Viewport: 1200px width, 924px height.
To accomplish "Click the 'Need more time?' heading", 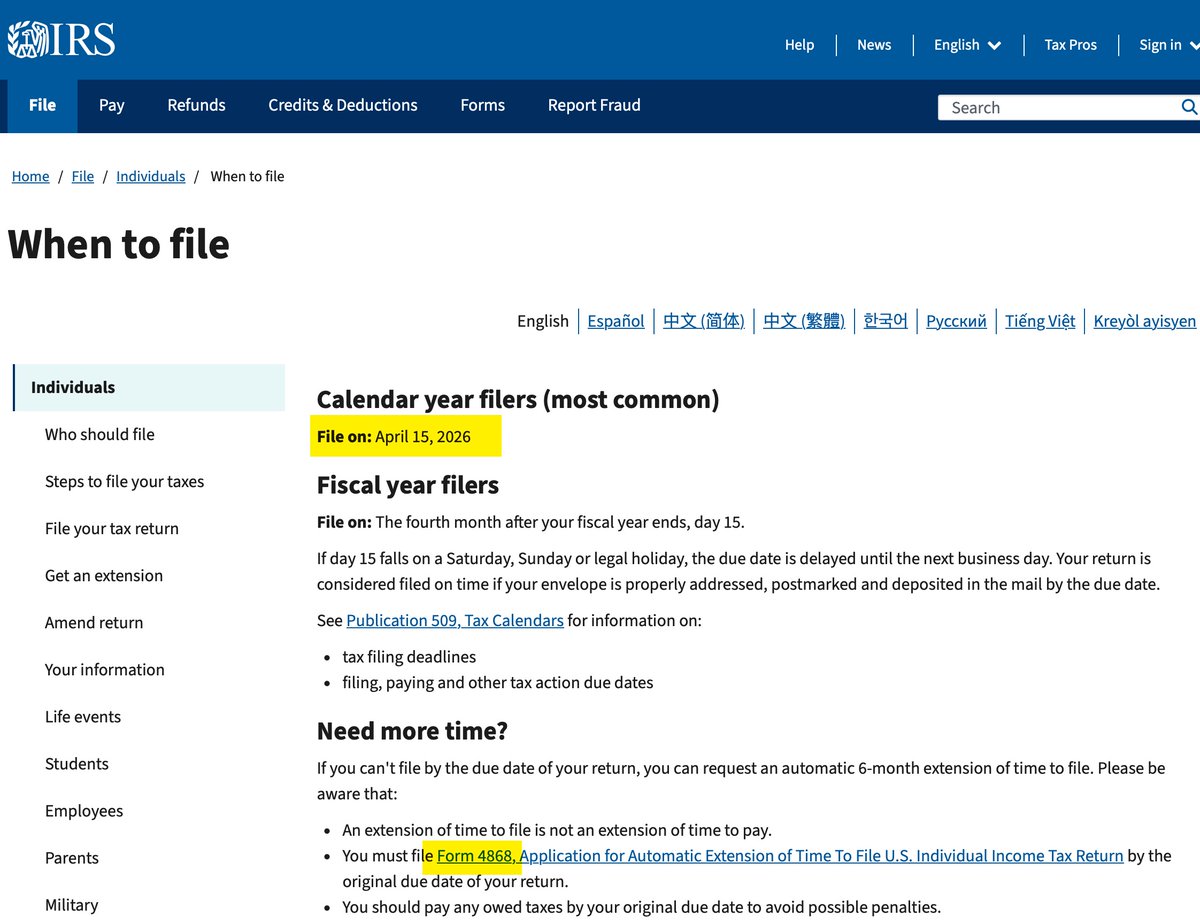I will click(412, 731).
